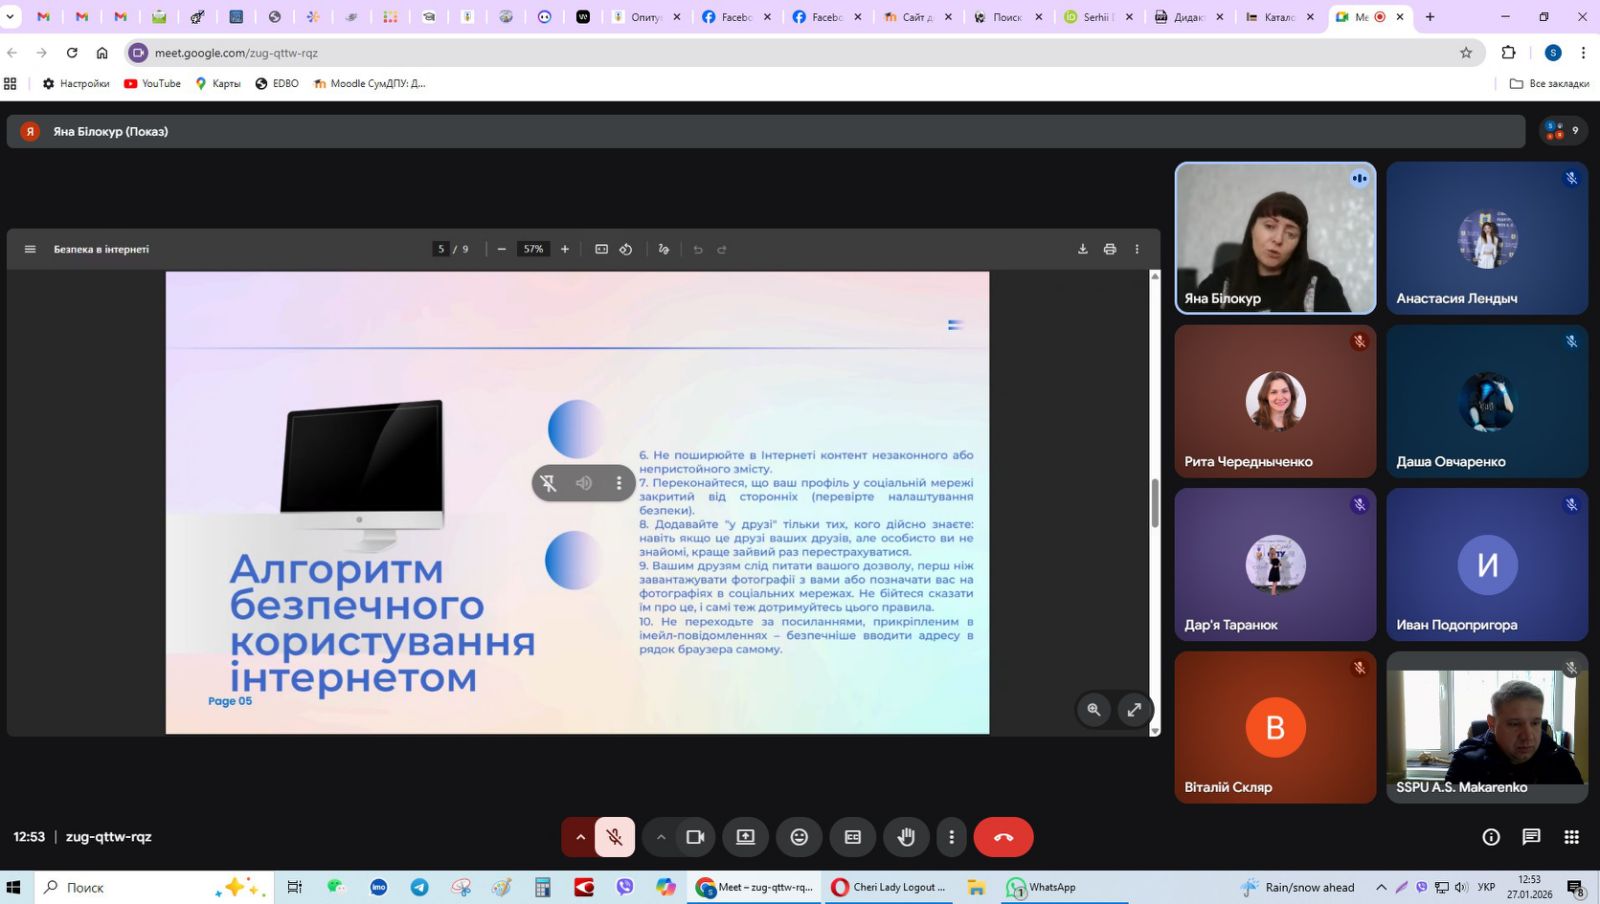
Task: Click the PDF viewer vertical scrollbar
Action: [x=1155, y=503]
